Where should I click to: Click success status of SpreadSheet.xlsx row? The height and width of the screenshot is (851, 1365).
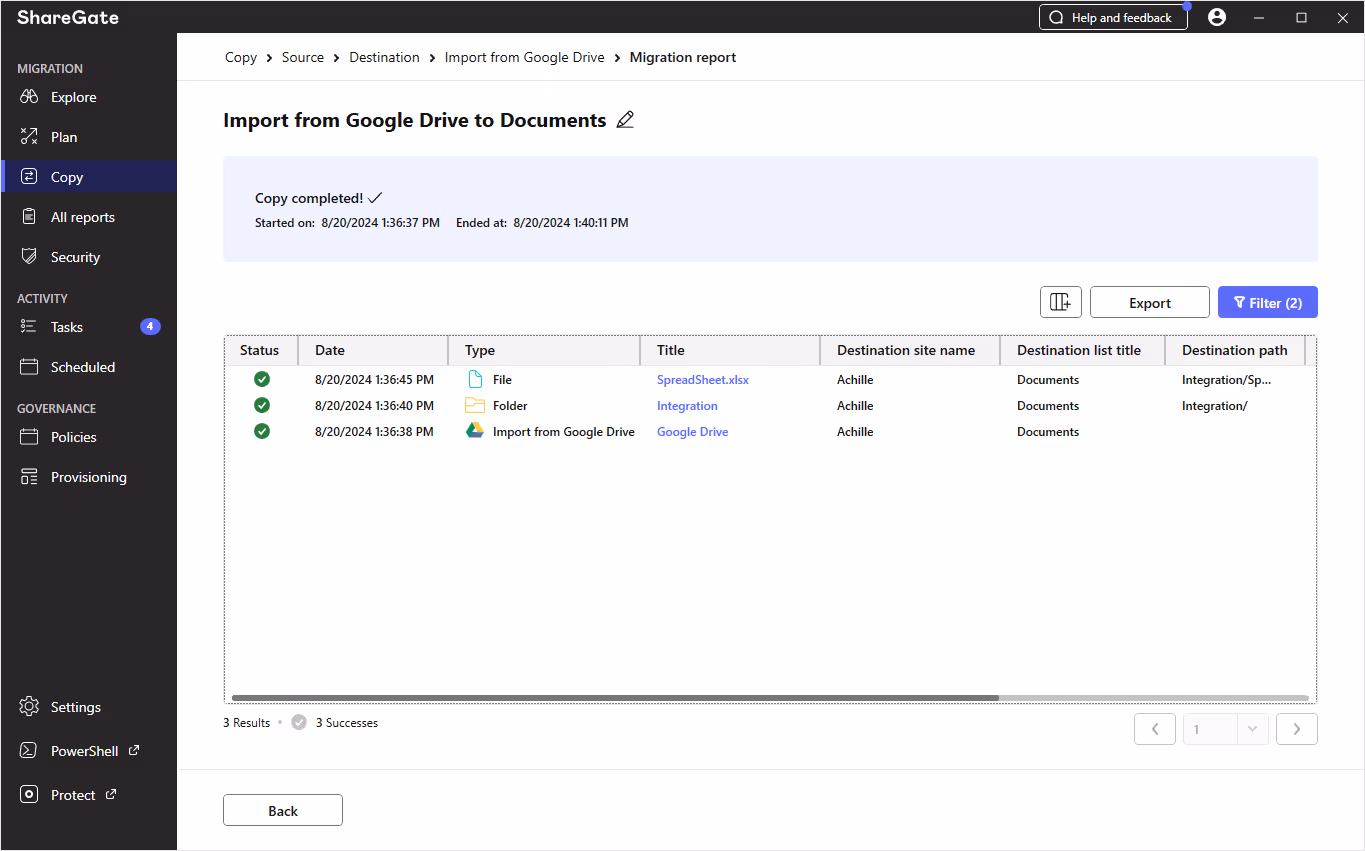click(262, 379)
